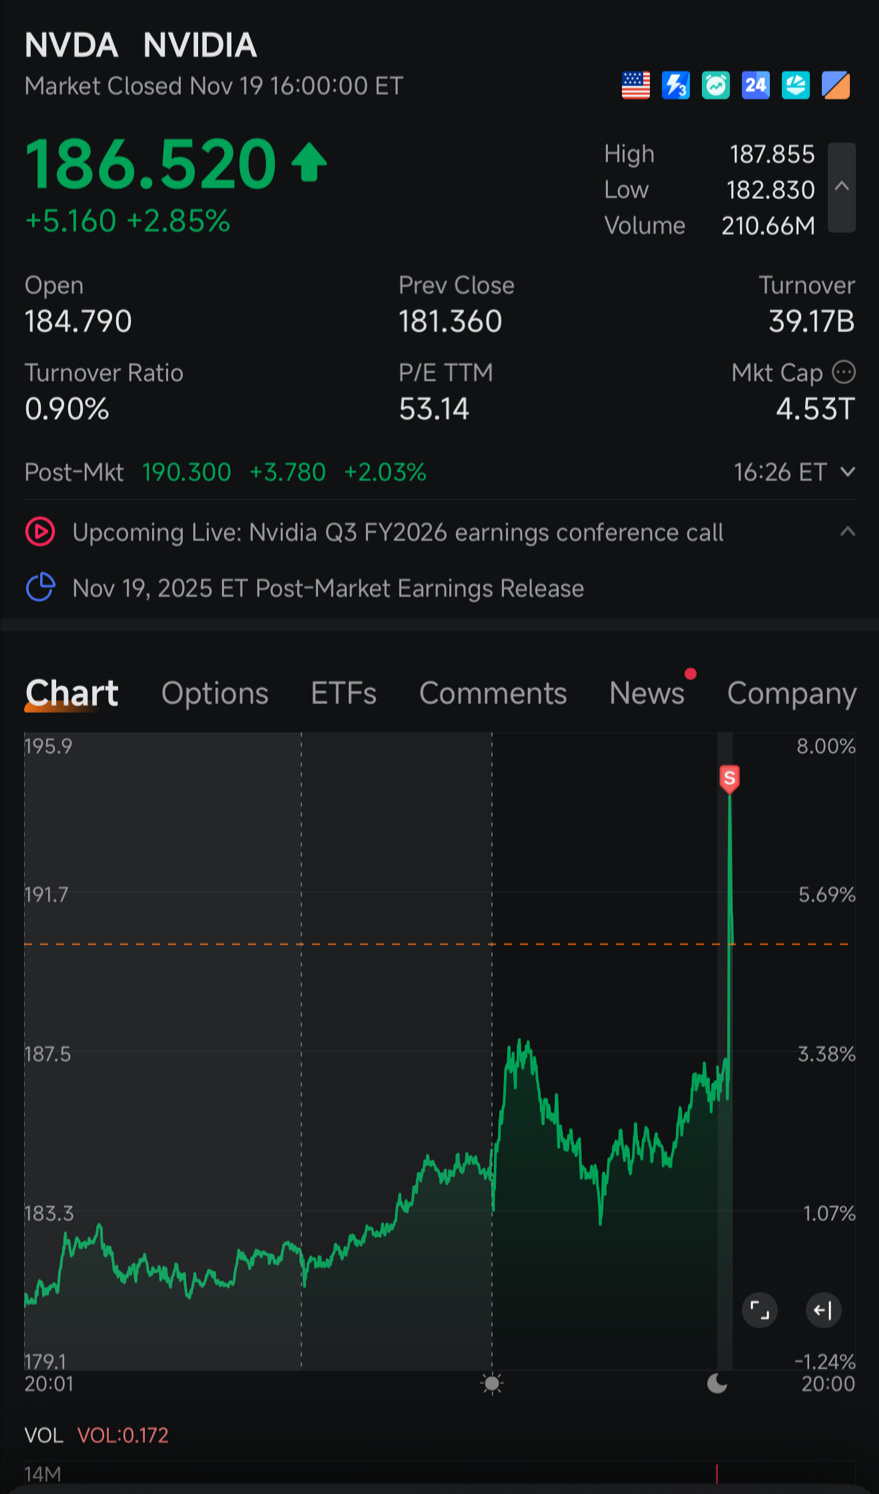Tap the 8.00% chart axis label

point(826,746)
